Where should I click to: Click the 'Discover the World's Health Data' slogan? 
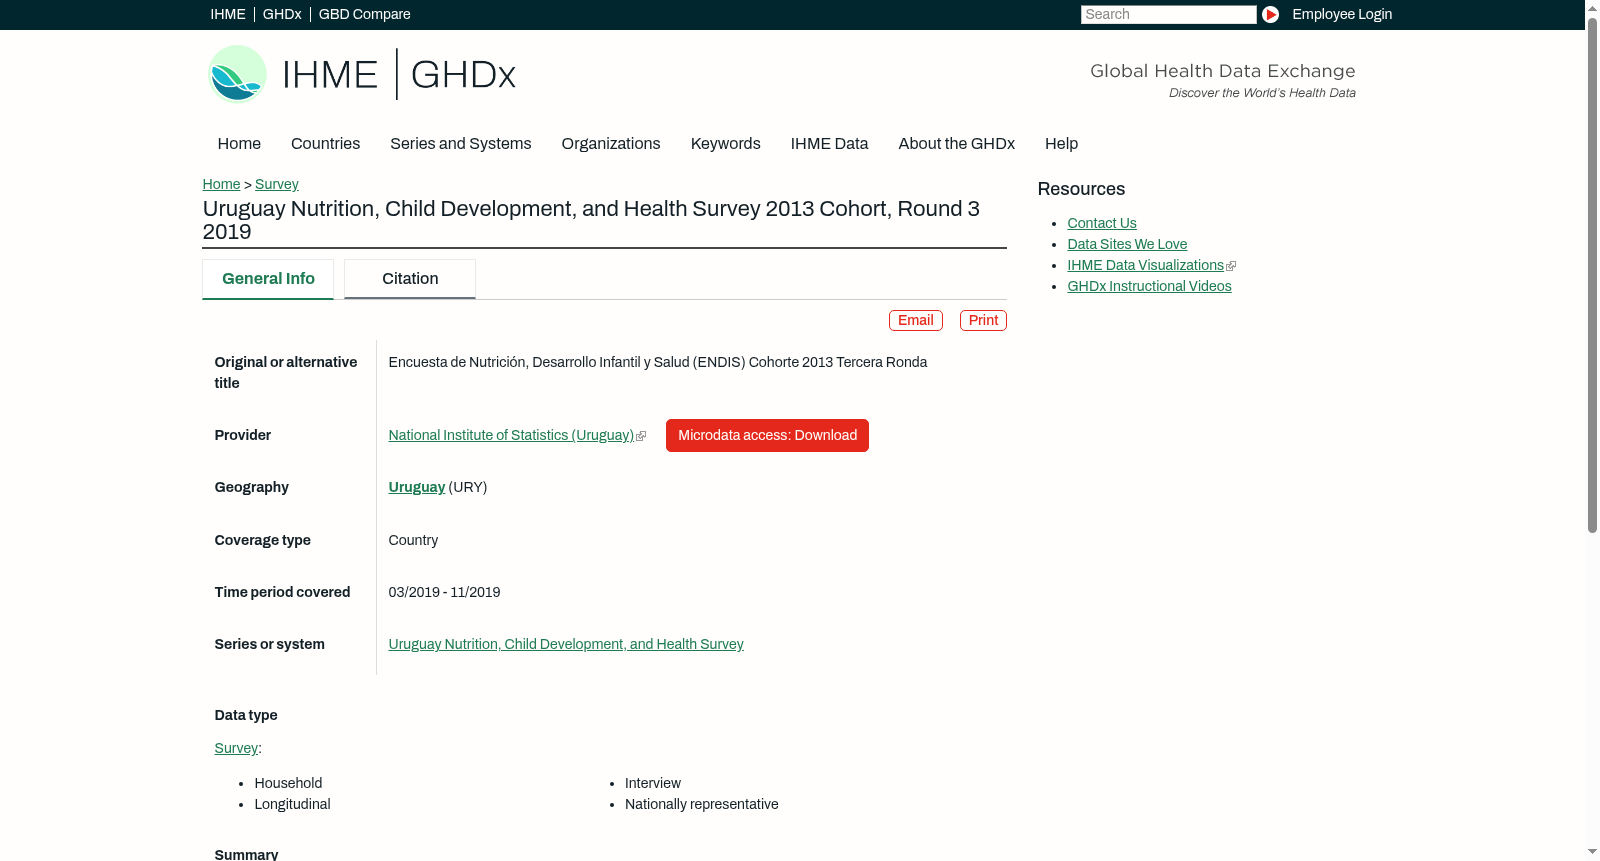click(1262, 93)
